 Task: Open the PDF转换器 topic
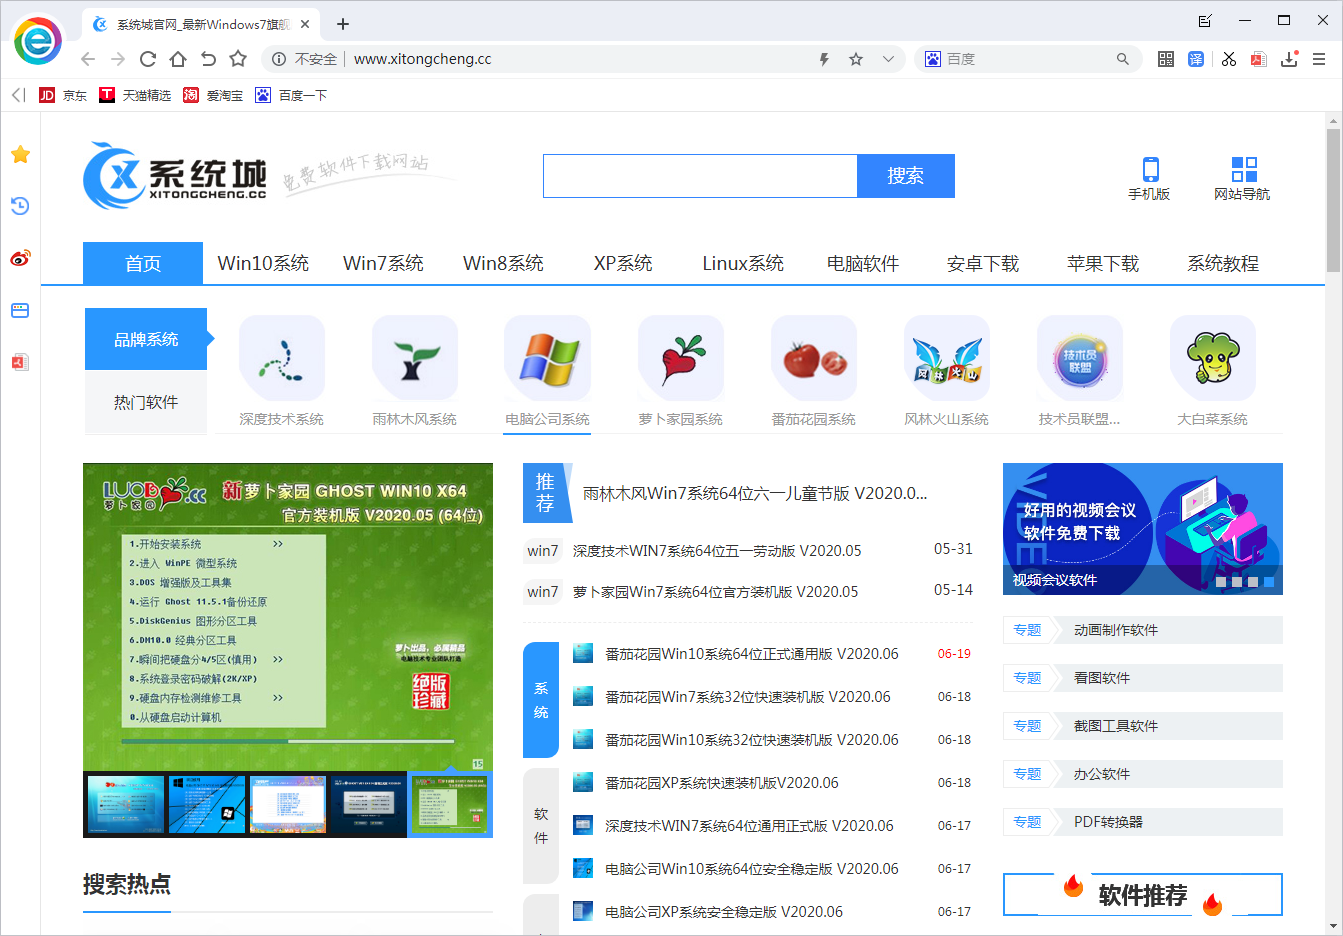point(1108,822)
